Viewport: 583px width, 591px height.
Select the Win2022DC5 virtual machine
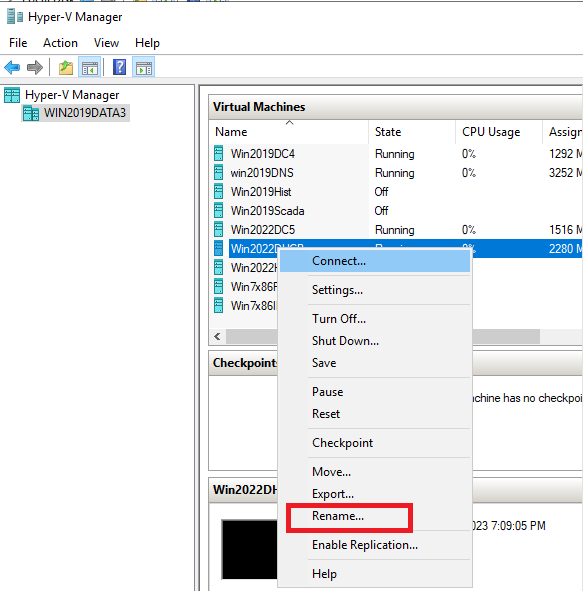coord(263,230)
